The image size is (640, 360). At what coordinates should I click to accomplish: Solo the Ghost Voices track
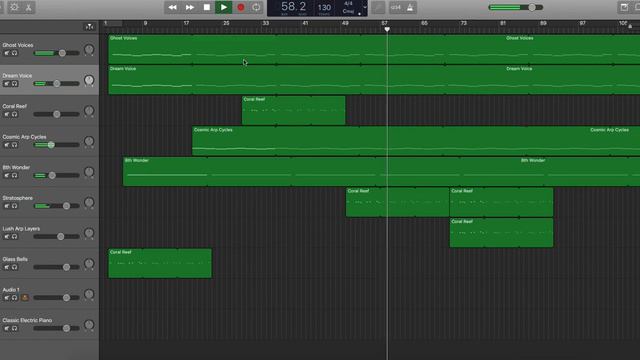coord(14,53)
